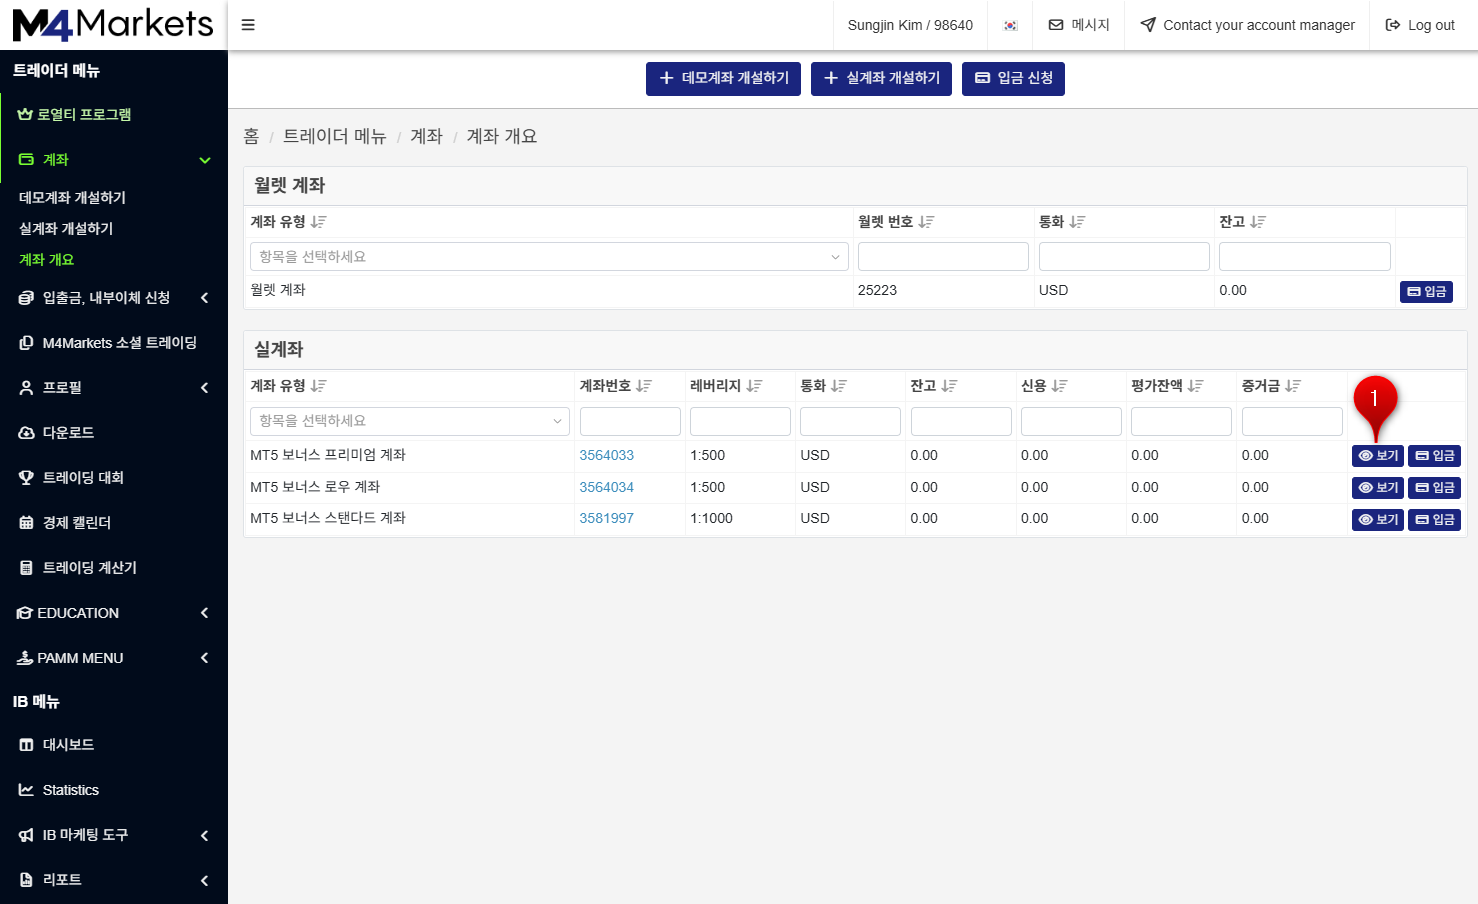The width and height of the screenshot is (1478, 904).
Task: Sort wallet table by 월렛 번호
Action: 926,222
